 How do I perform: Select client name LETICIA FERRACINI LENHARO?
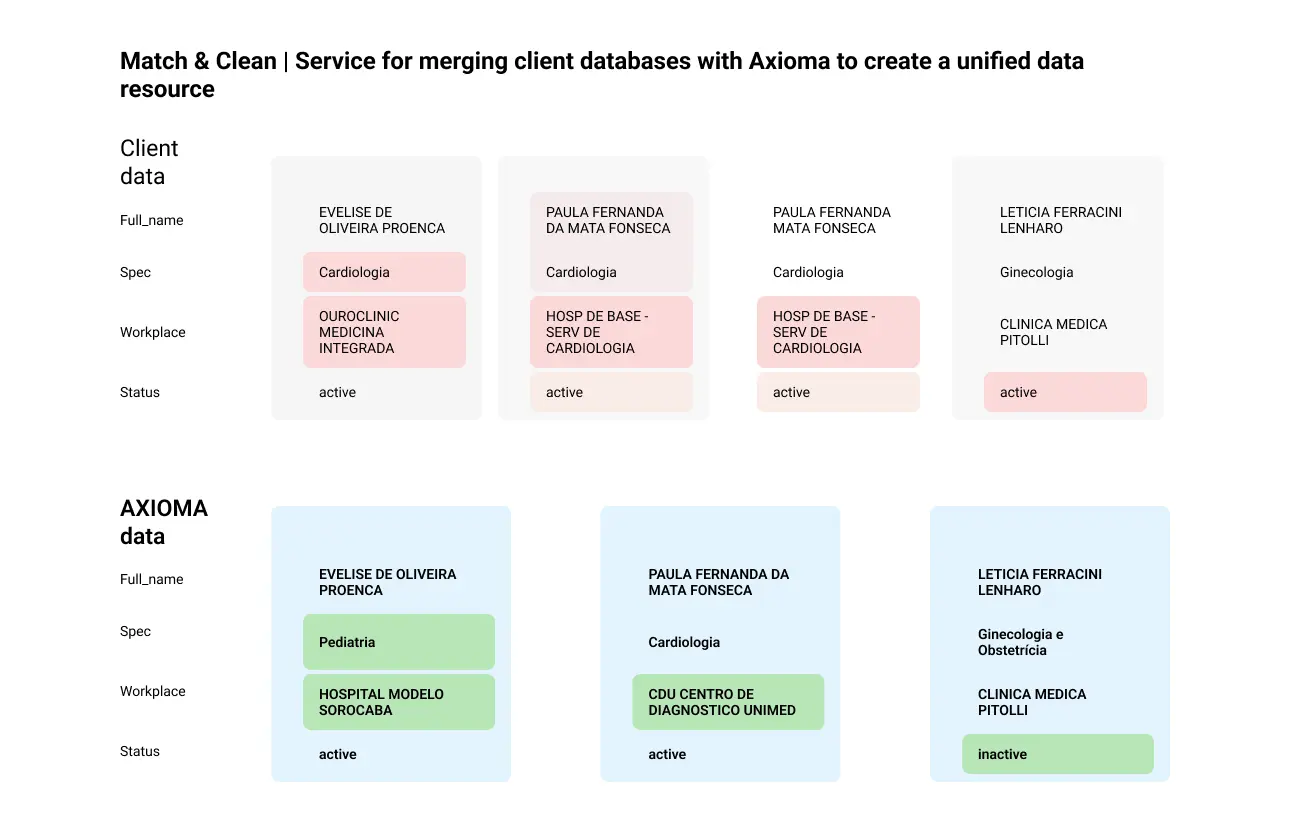pos(1061,220)
